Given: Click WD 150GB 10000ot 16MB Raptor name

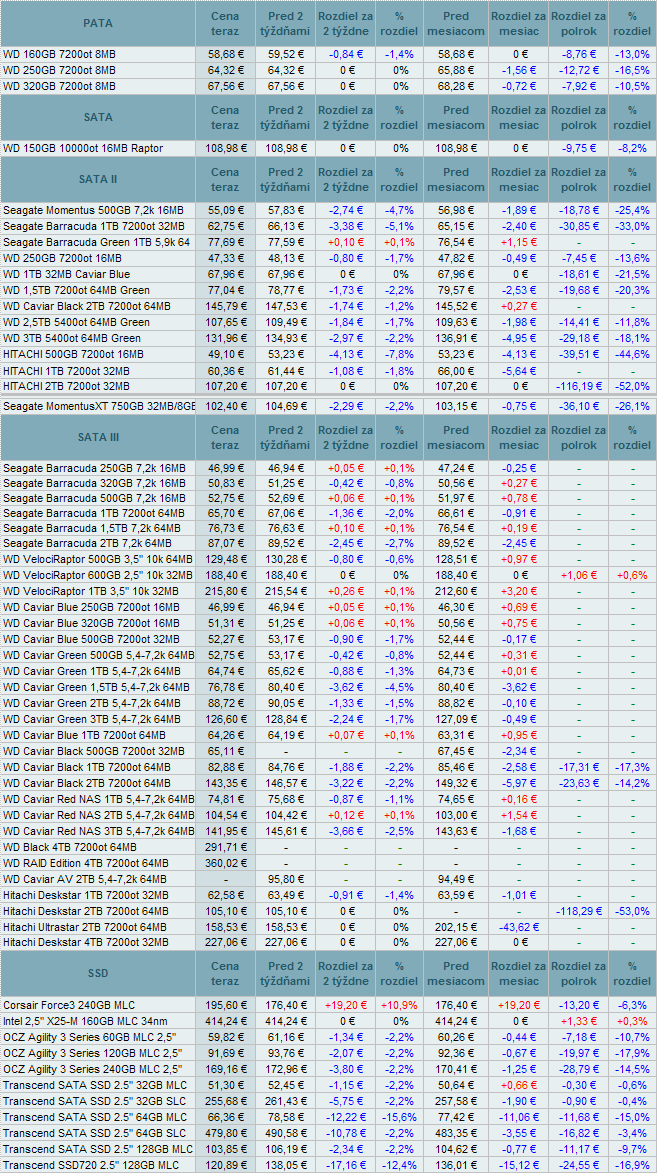Looking at the screenshot, I should point(83,148).
